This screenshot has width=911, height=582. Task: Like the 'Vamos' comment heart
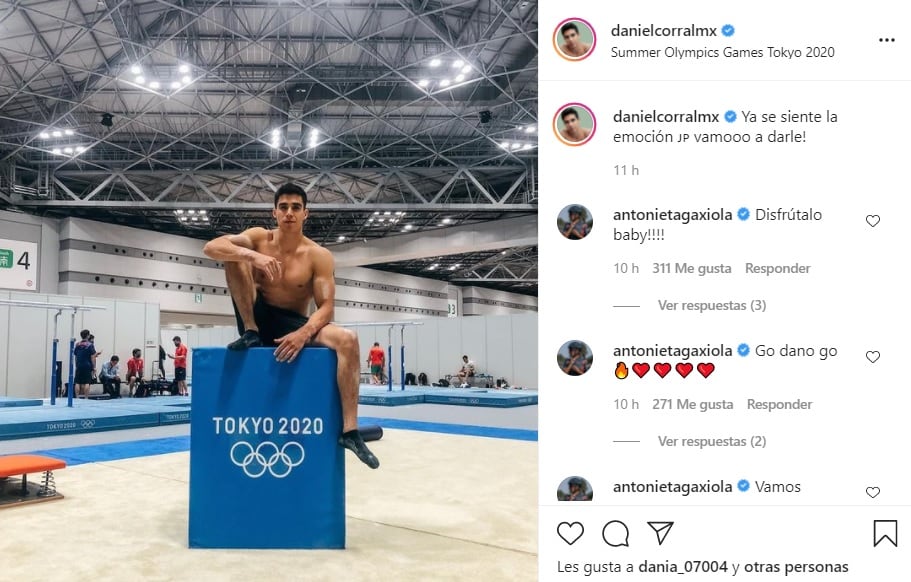[x=873, y=492]
